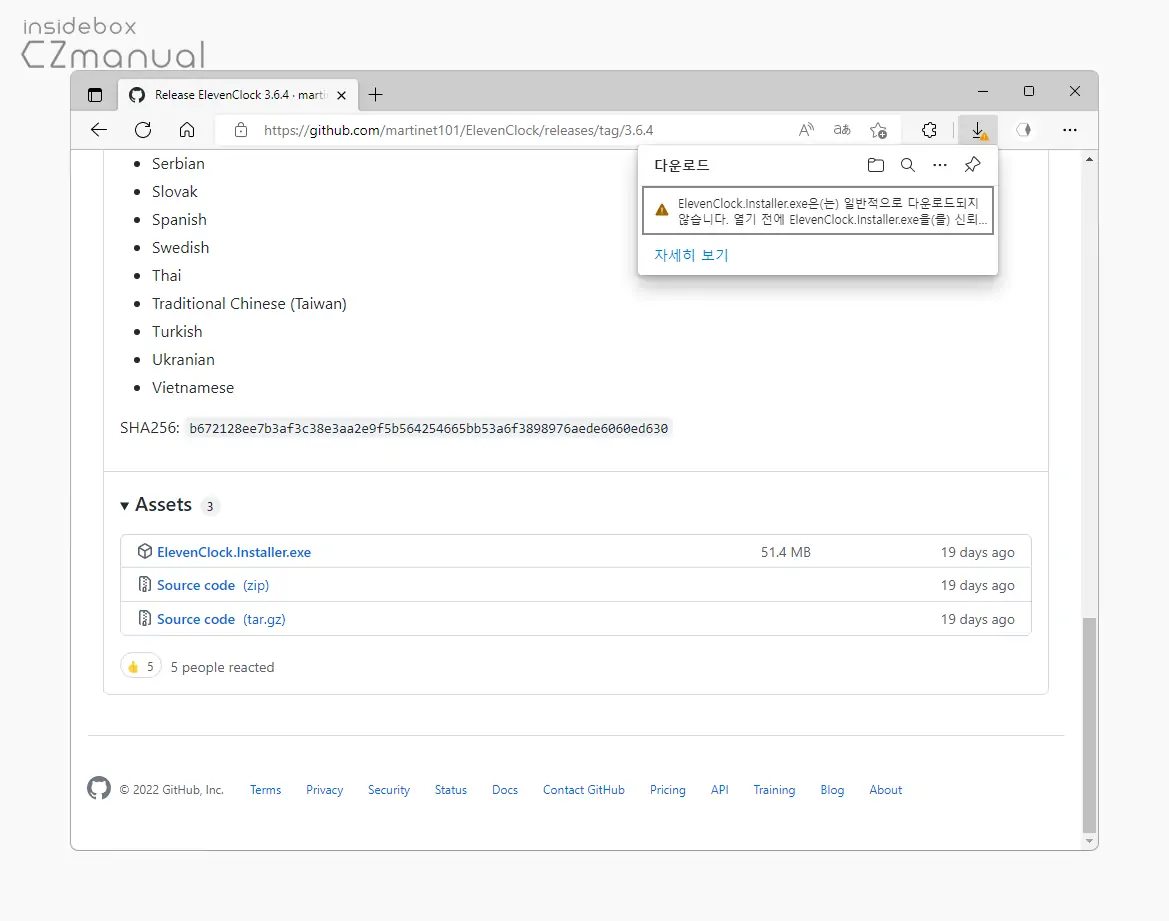Download Source code (tar.gz)
Viewport: 1169px width, 921px height.
click(x=221, y=619)
